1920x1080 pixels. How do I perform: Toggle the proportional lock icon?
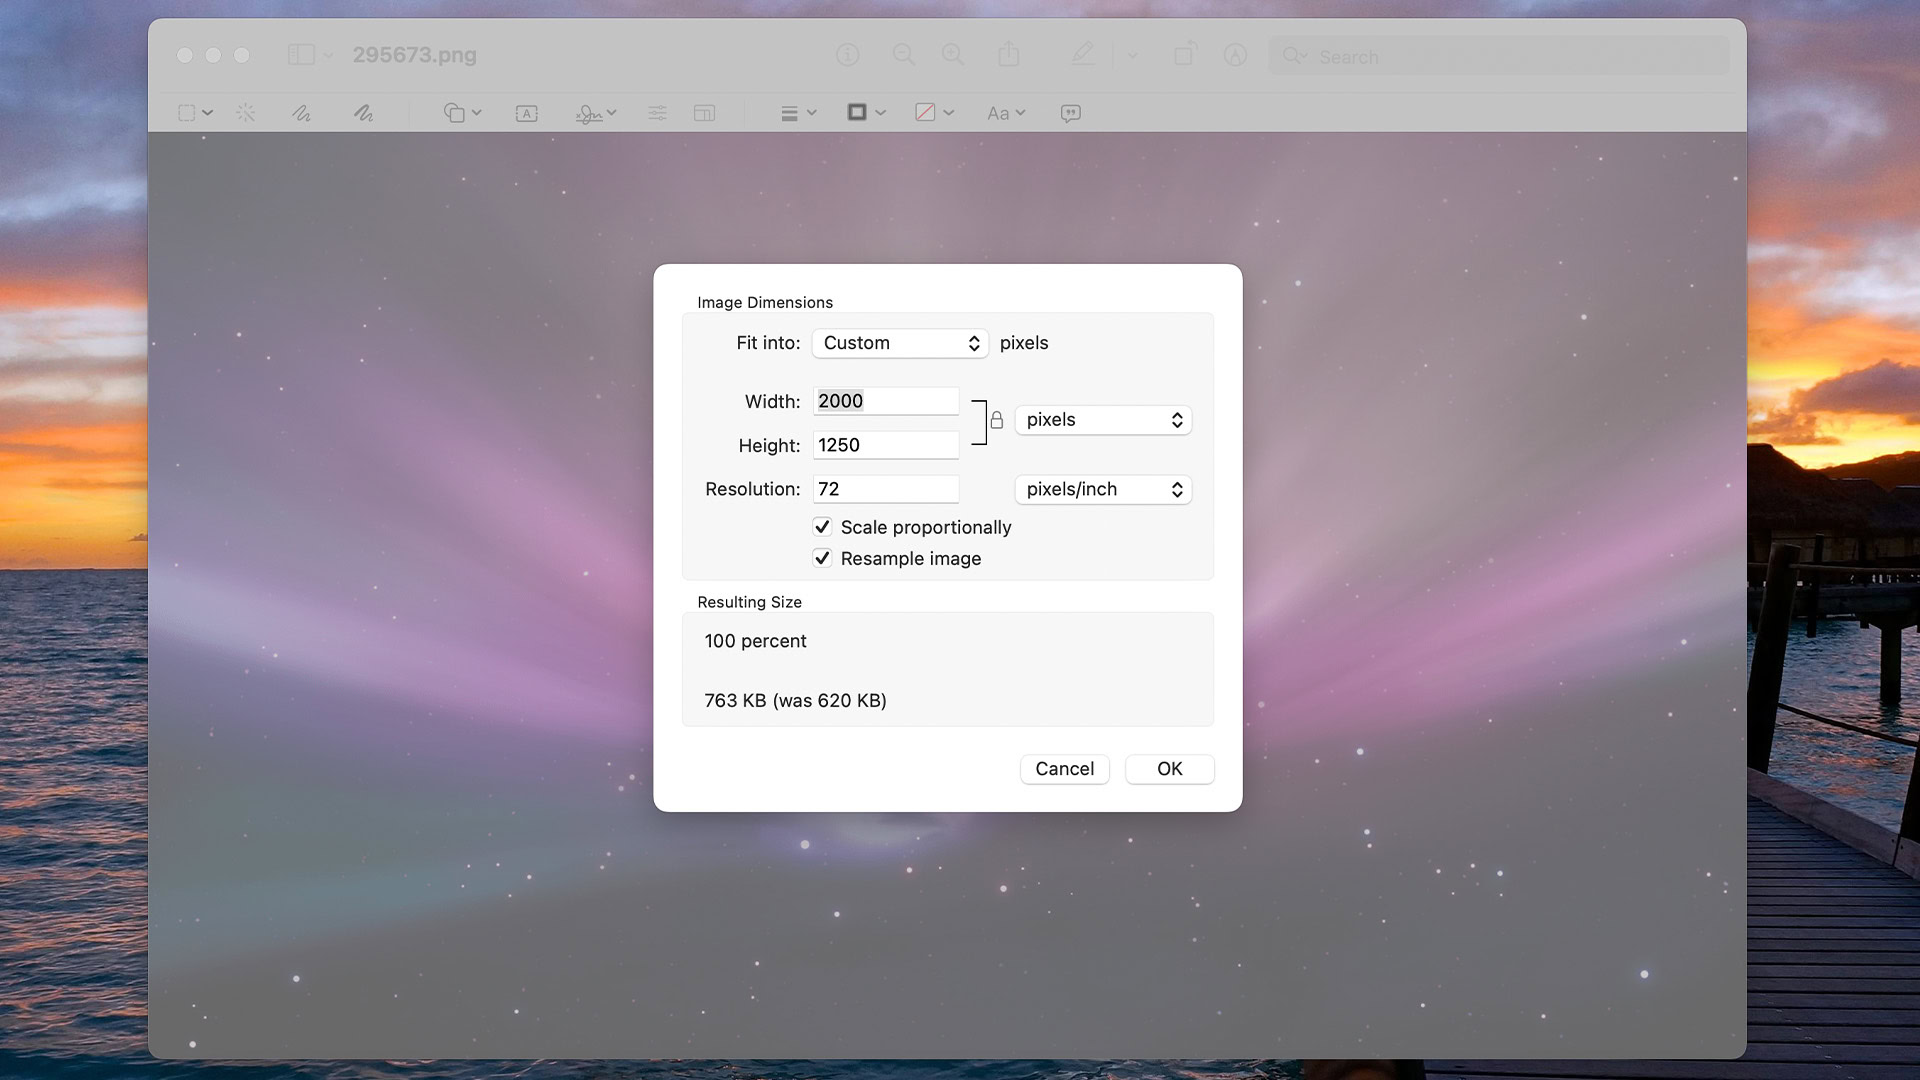tap(996, 420)
